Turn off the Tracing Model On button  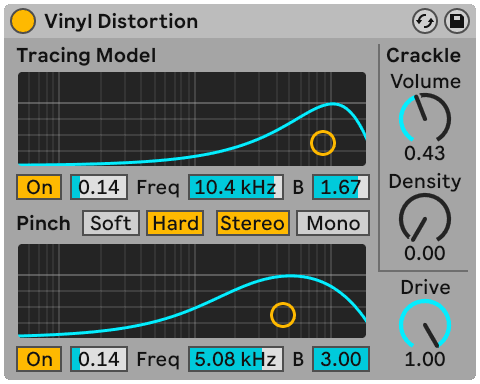(39, 187)
